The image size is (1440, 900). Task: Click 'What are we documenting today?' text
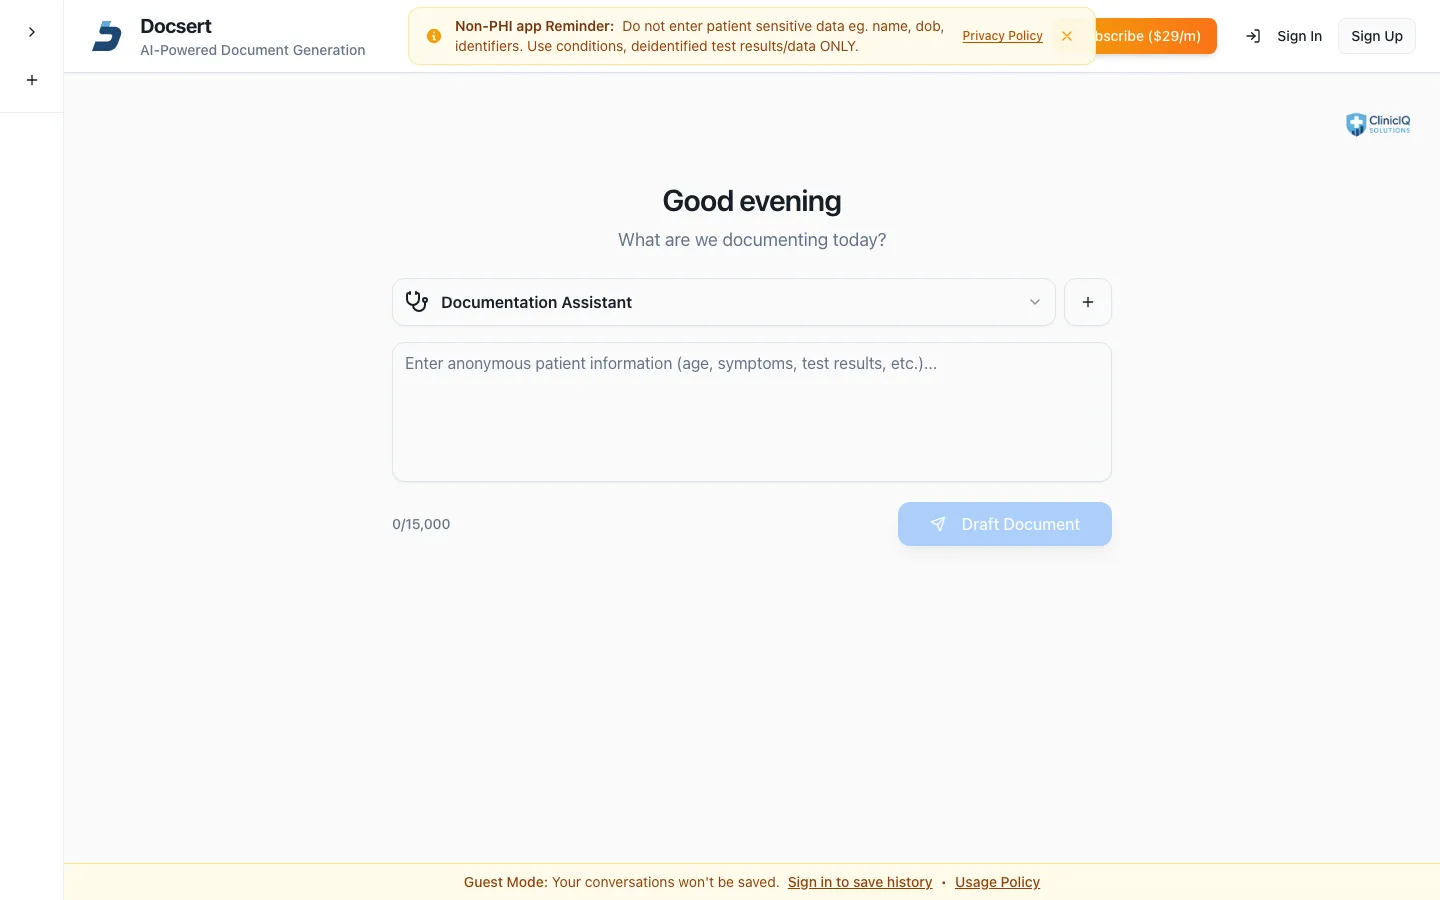coord(752,240)
